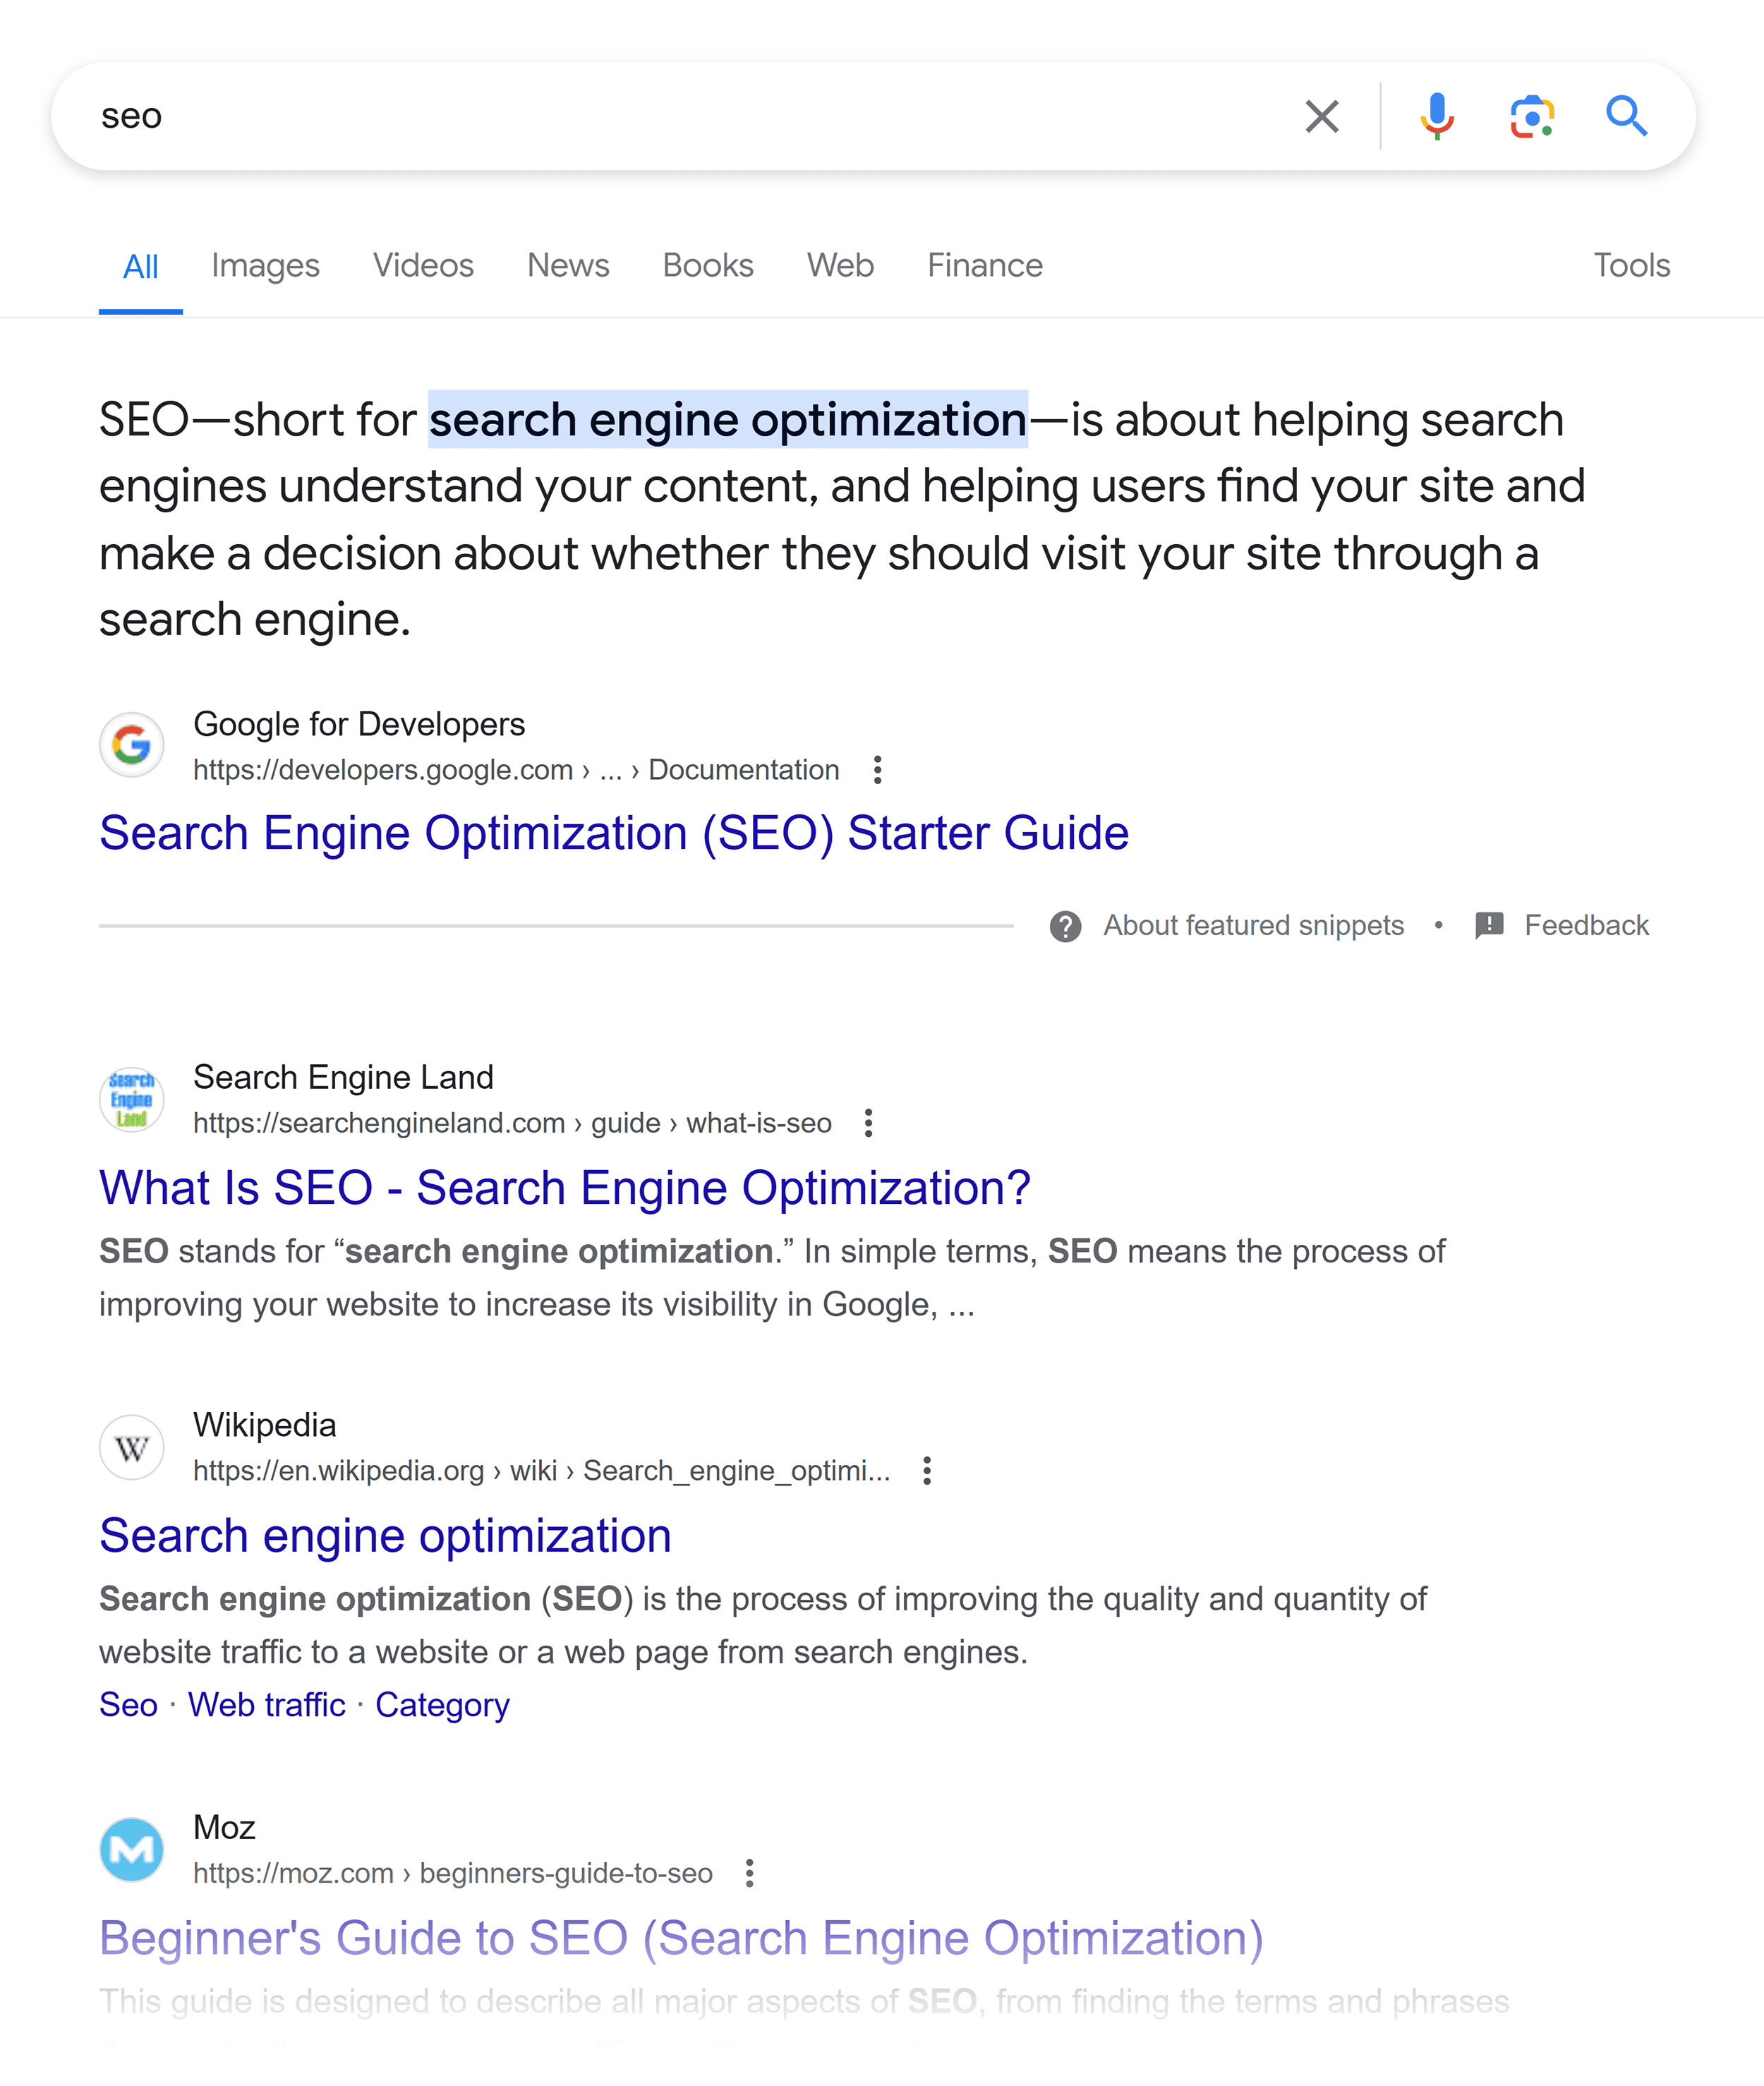This screenshot has height=2086, width=1764.
Task: Click the Feedback flag icon
Action: 1489,926
